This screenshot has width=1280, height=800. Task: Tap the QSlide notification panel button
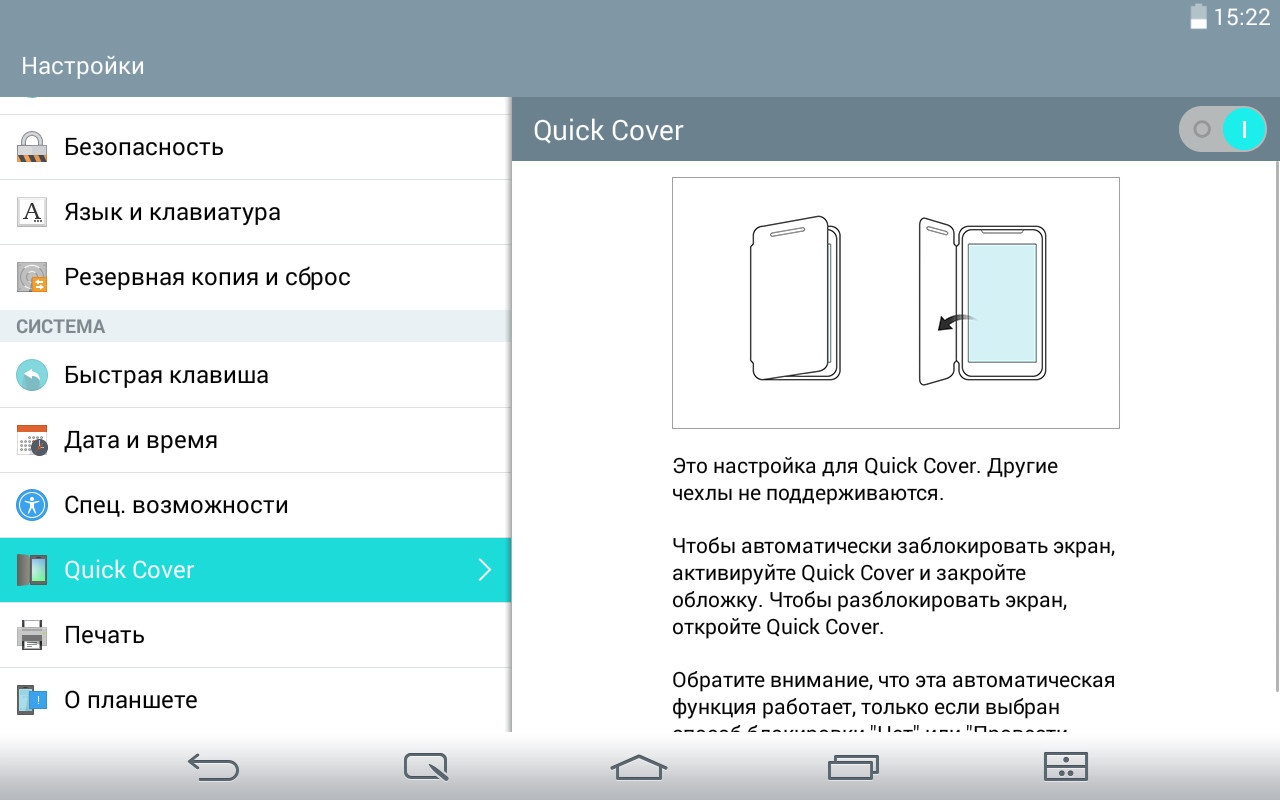pos(1065,767)
